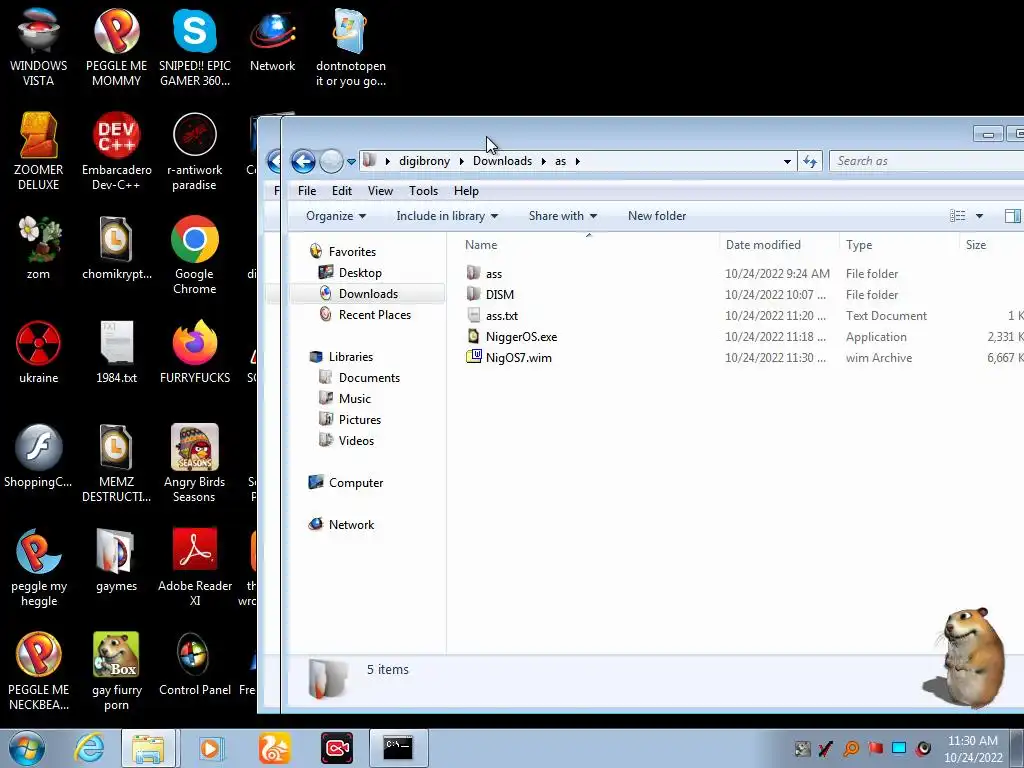Select the Google Chrome desktop icon

(x=195, y=255)
